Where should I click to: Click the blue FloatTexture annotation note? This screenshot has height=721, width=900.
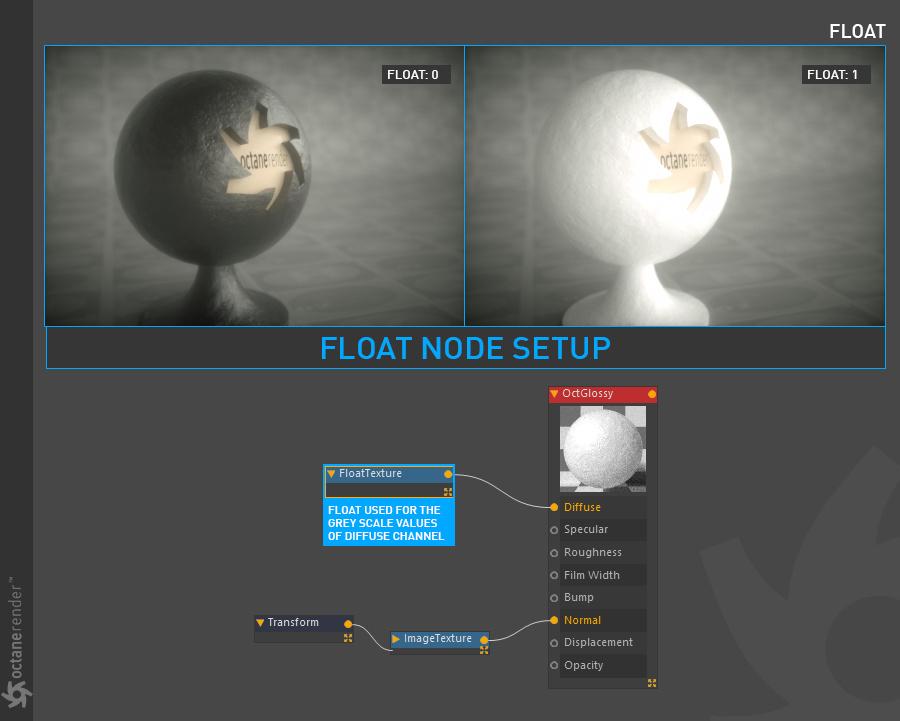pos(389,523)
